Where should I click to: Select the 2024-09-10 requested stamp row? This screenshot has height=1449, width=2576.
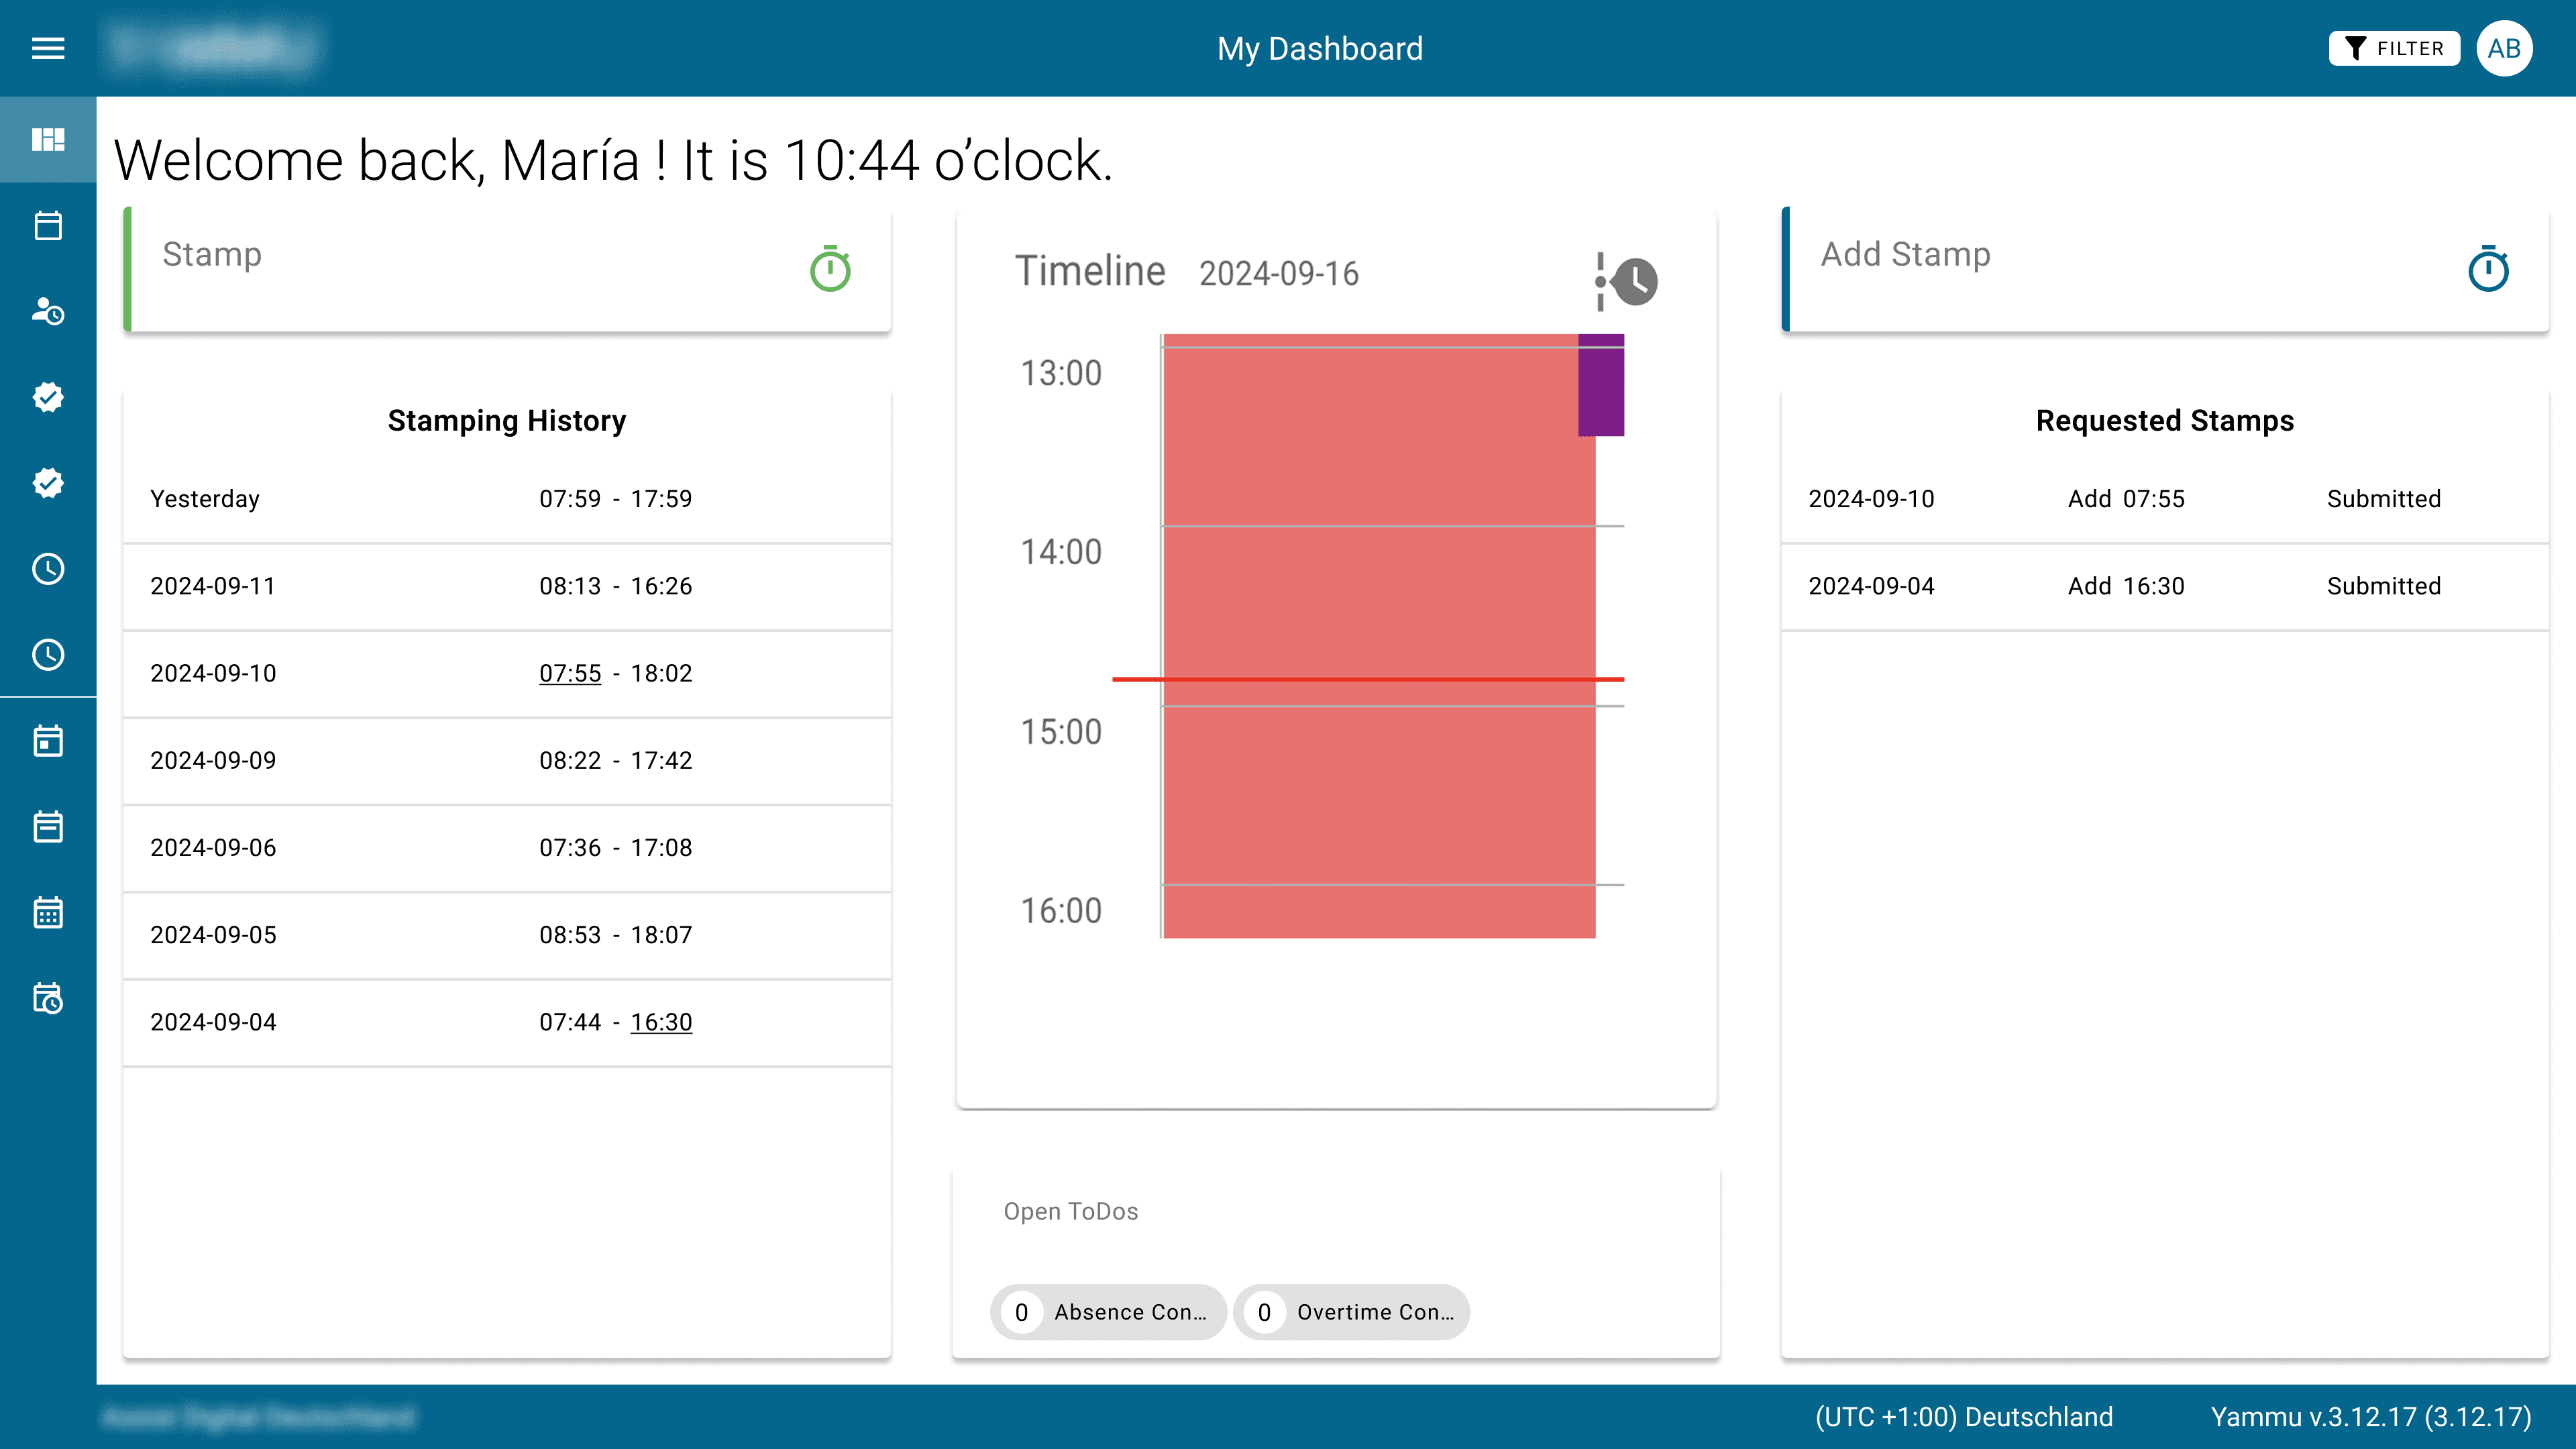[x=2164, y=499]
